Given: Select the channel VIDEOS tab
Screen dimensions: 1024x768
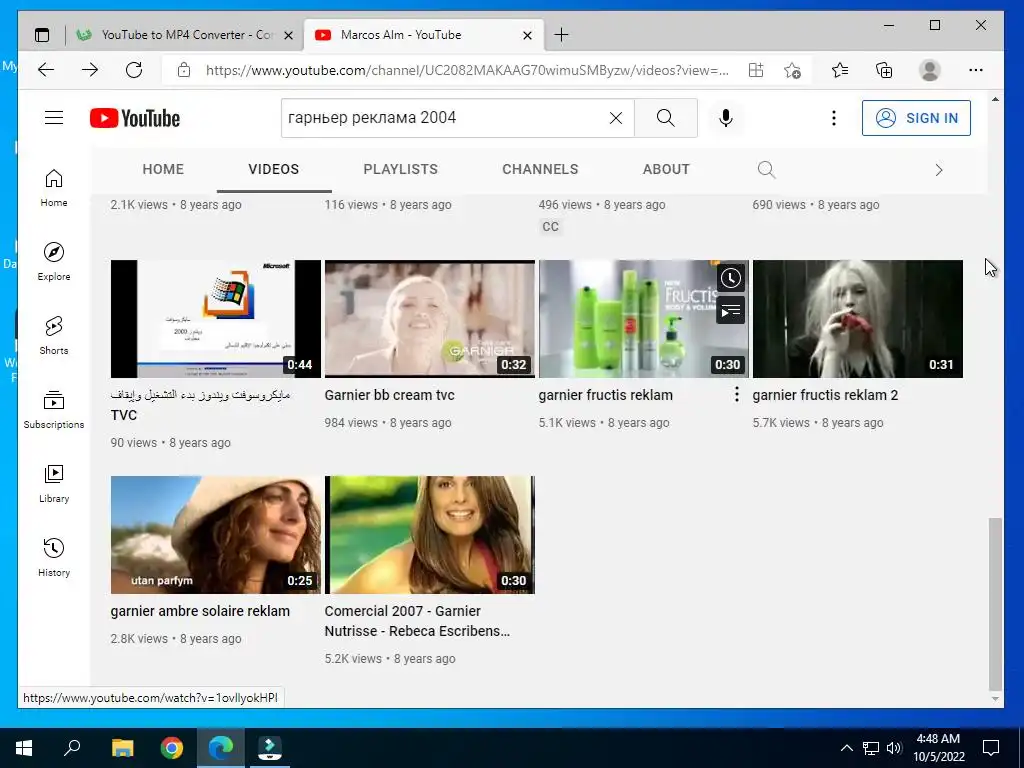Looking at the screenshot, I should [x=274, y=169].
